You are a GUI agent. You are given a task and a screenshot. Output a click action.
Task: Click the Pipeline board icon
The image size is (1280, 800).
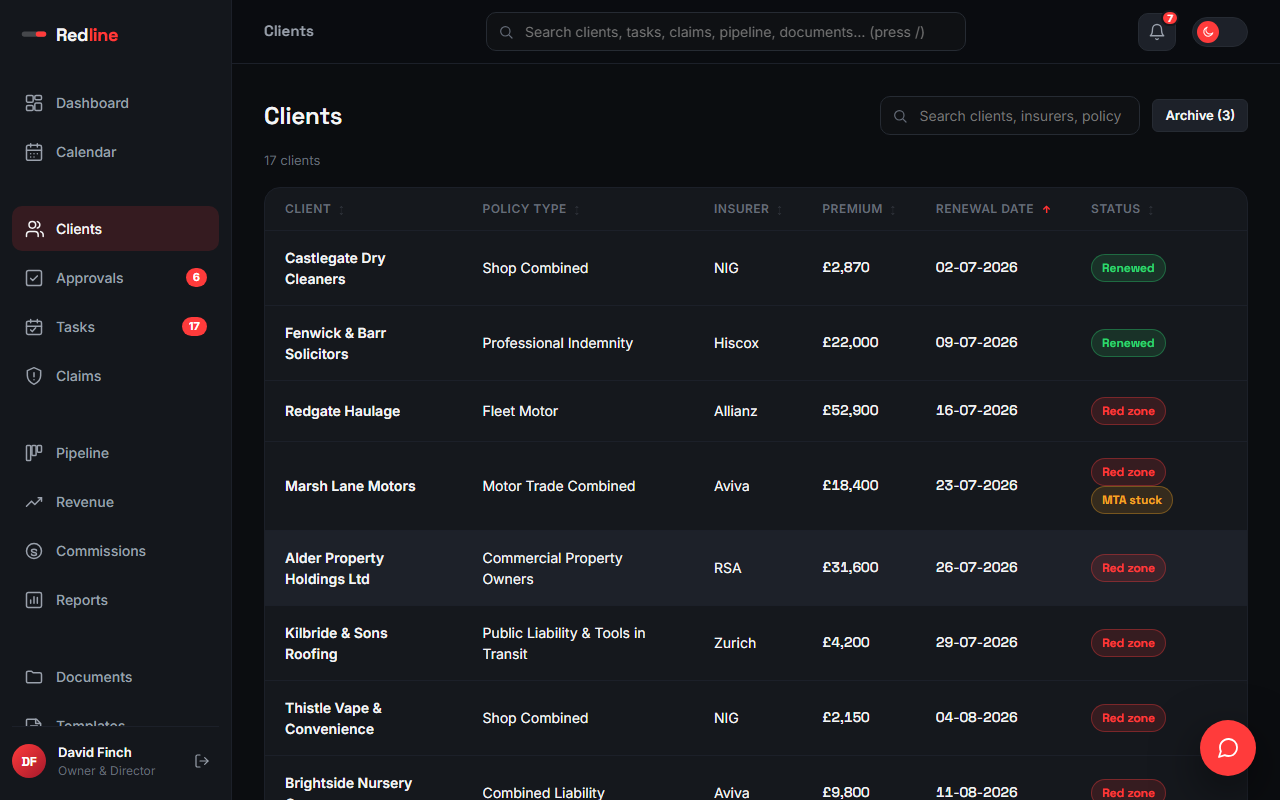[x=34, y=453]
